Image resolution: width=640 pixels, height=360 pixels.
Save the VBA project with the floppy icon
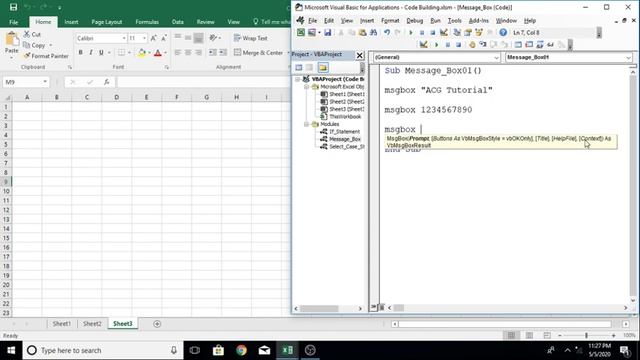[327, 32]
